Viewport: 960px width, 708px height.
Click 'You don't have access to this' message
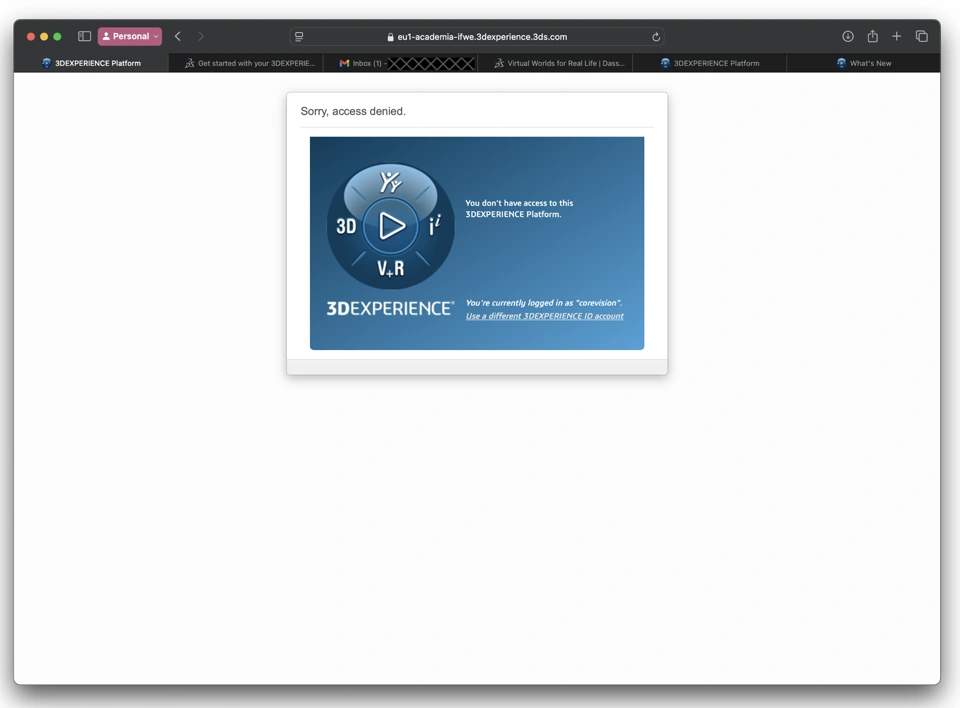click(519, 208)
